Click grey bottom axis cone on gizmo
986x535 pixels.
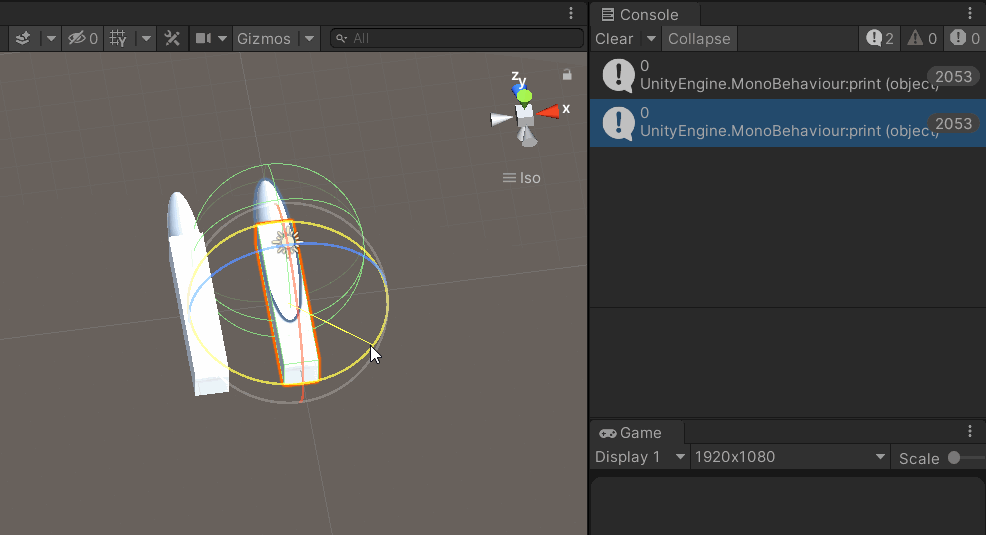[528, 136]
